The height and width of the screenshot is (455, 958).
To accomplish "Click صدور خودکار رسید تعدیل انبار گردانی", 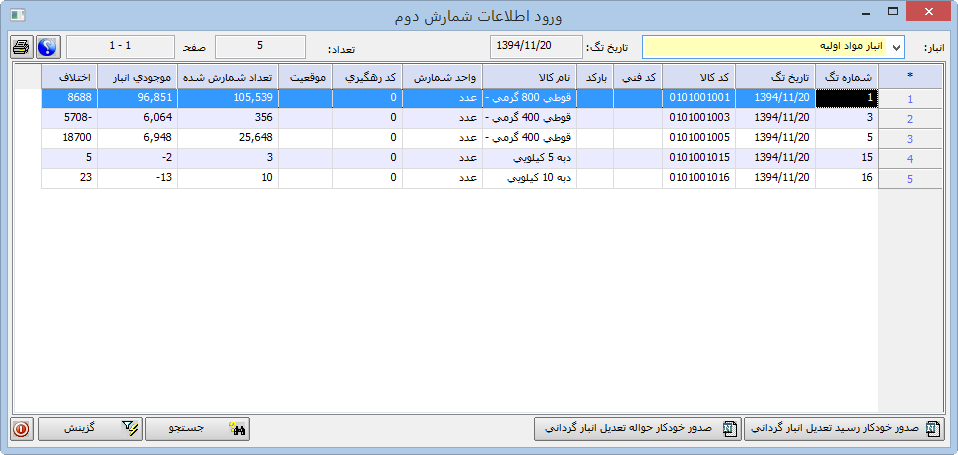I will coord(843,429).
